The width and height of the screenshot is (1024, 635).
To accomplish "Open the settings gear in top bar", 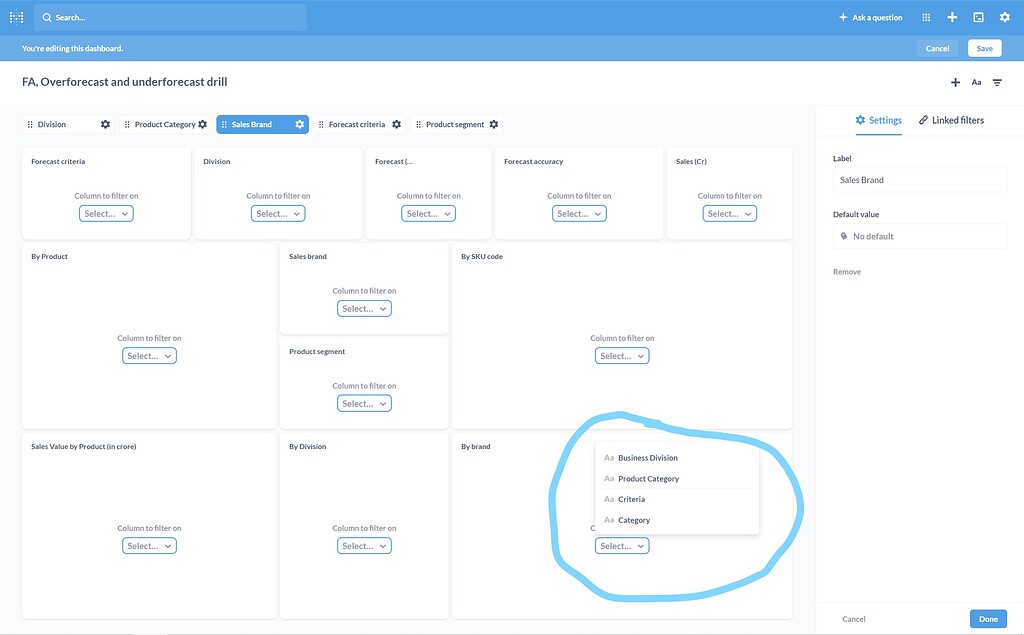I will 1005,18.
